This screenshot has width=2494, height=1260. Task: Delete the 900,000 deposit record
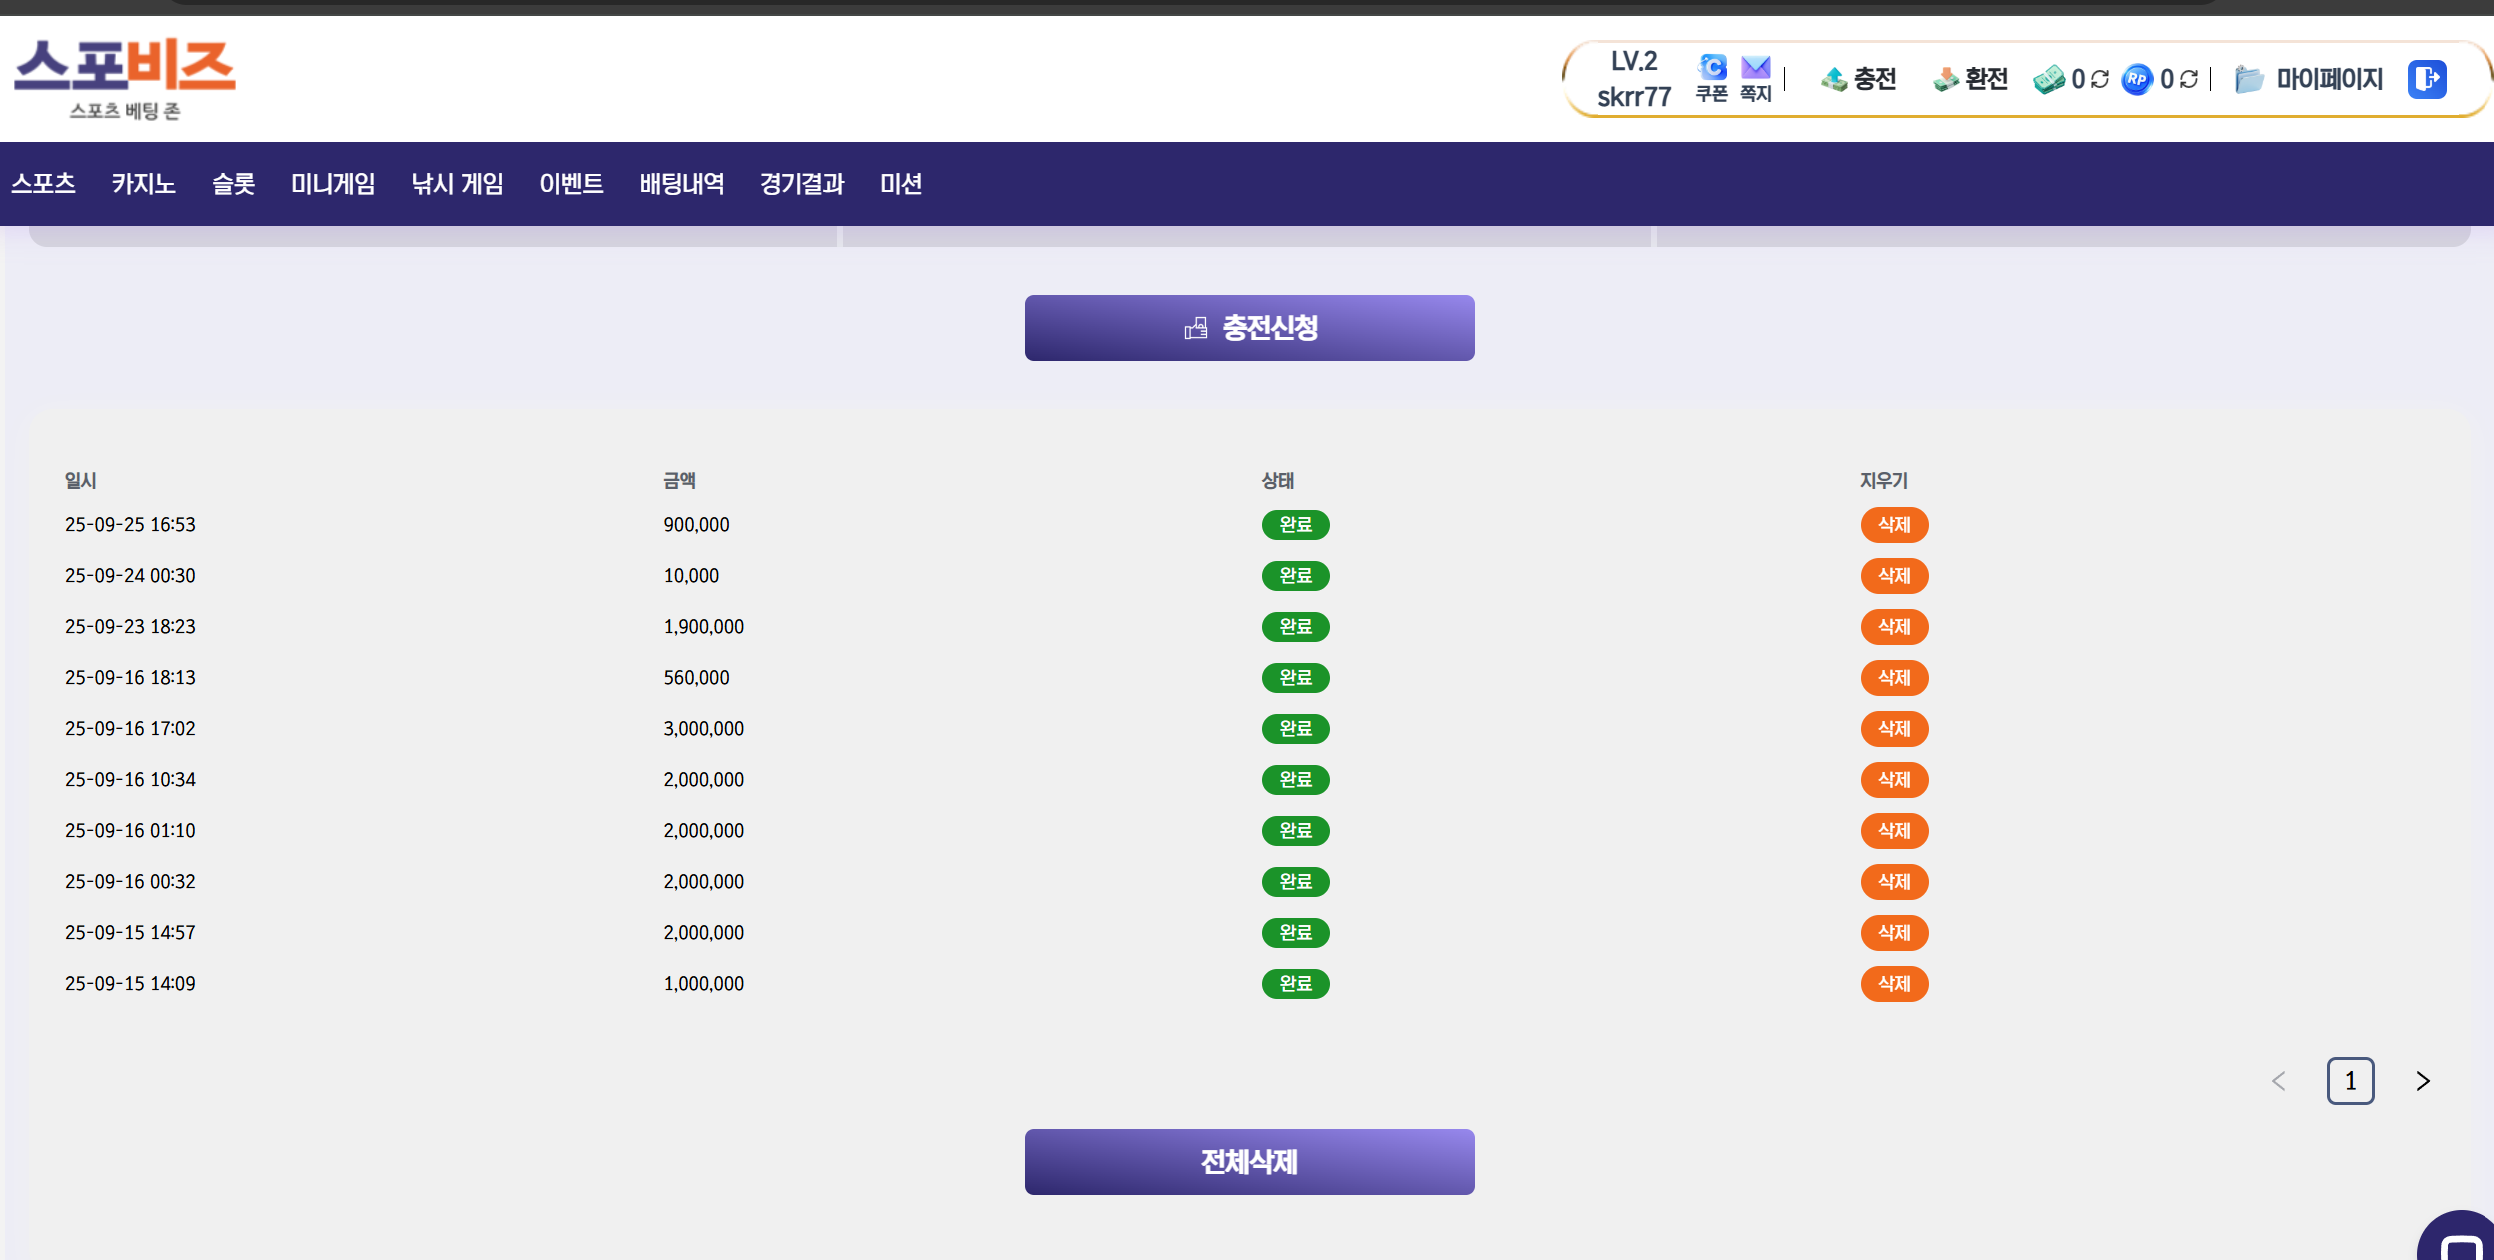(x=1894, y=525)
